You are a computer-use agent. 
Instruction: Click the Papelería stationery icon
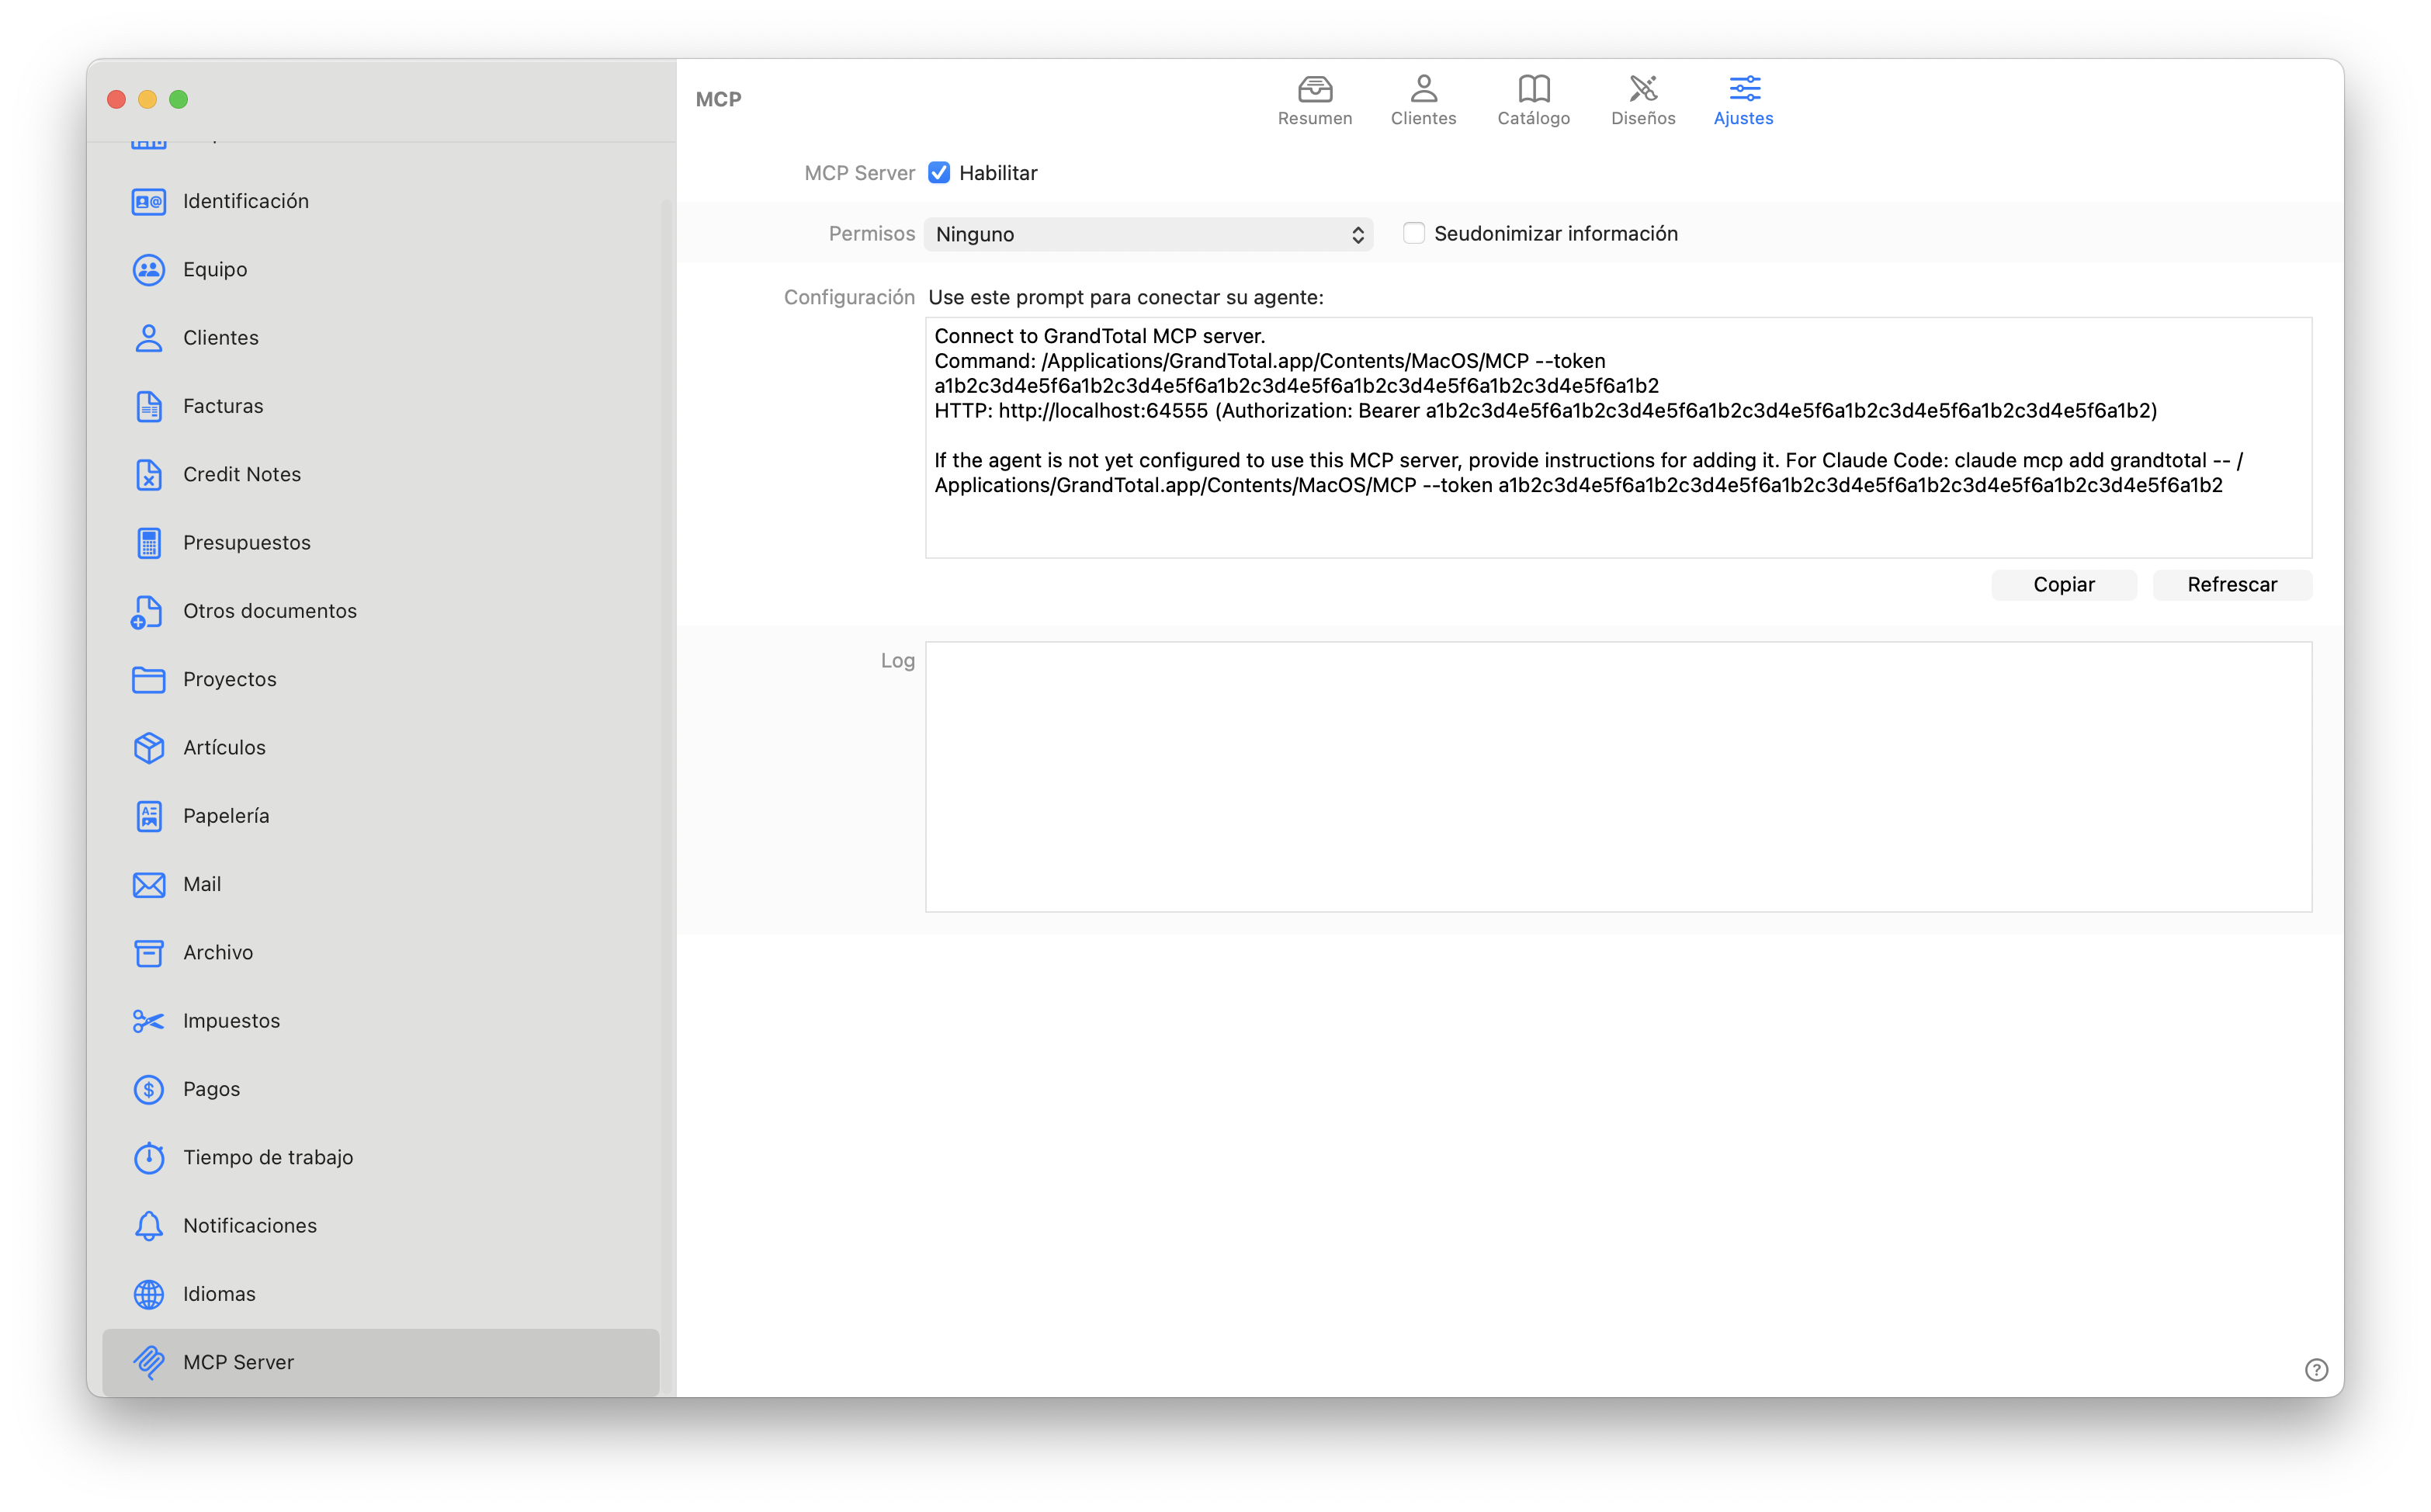click(149, 816)
